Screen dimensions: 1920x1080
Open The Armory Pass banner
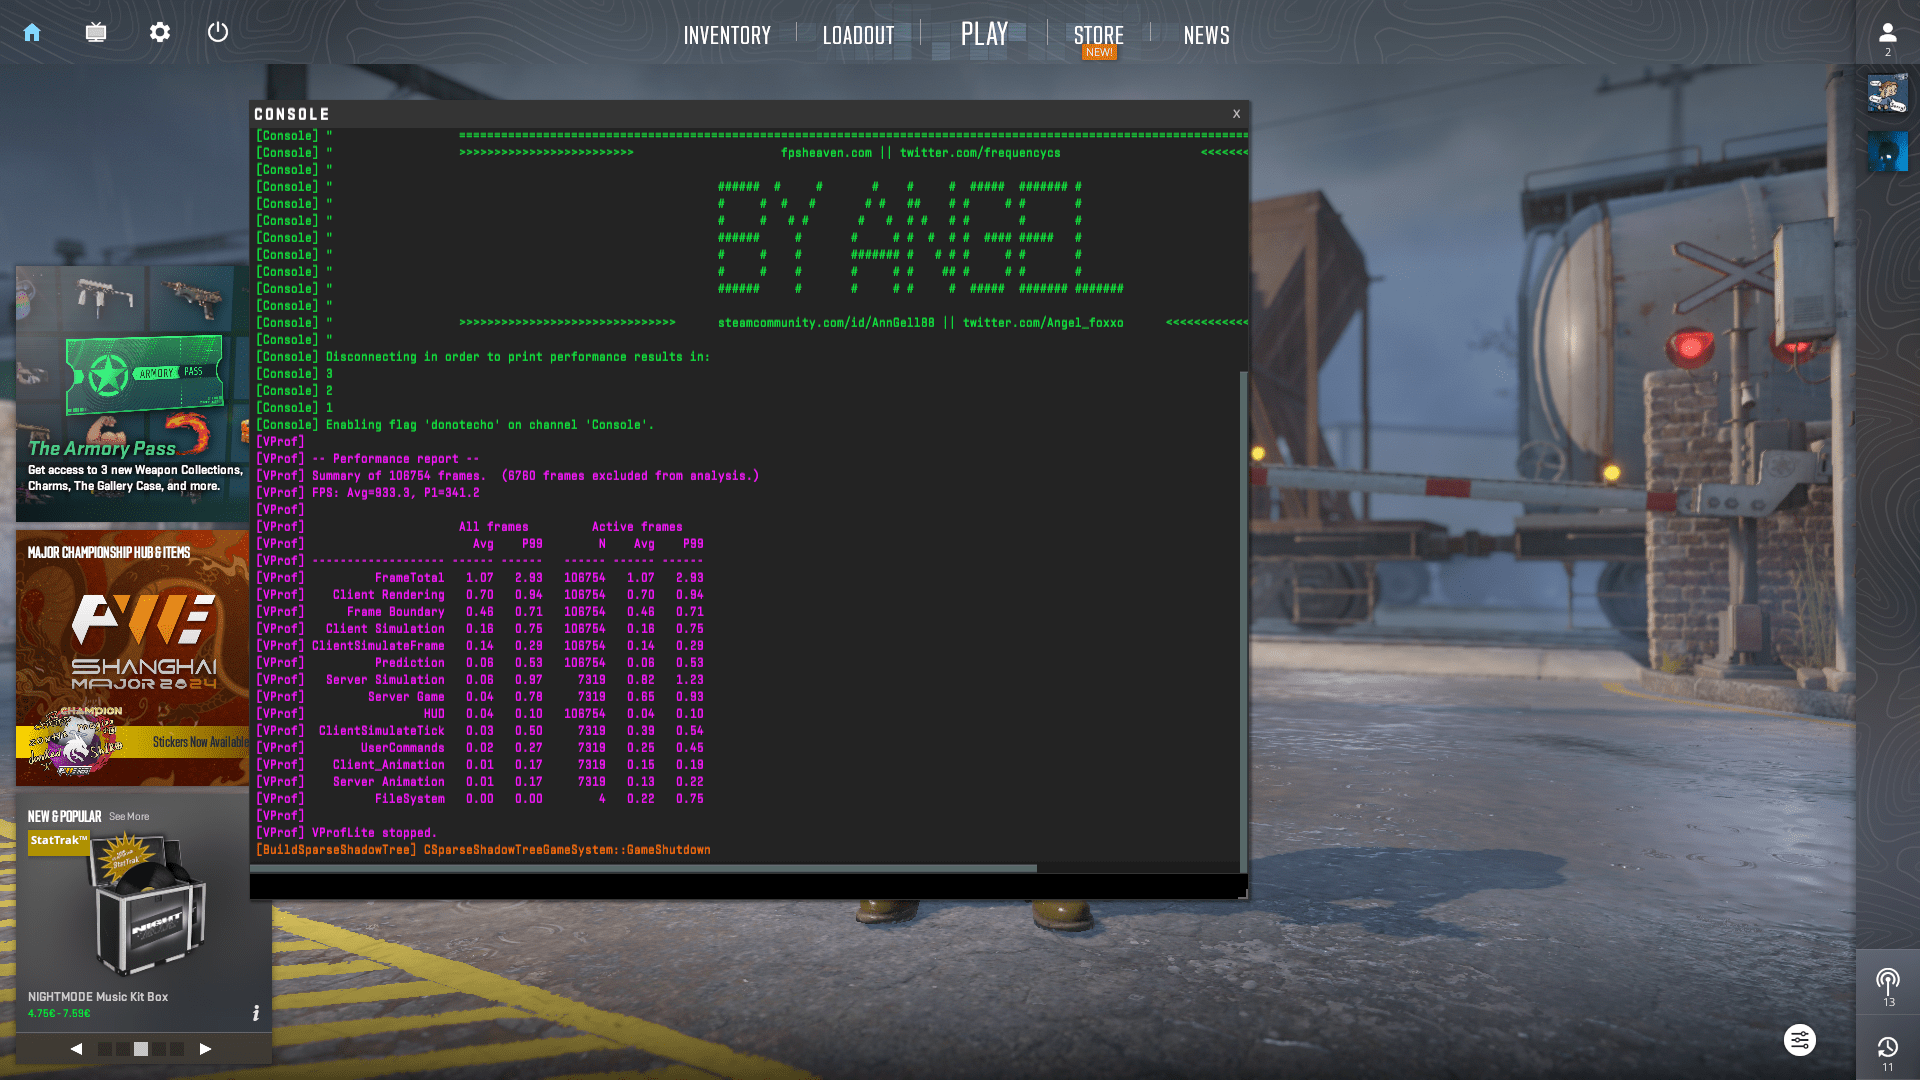(x=132, y=393)
